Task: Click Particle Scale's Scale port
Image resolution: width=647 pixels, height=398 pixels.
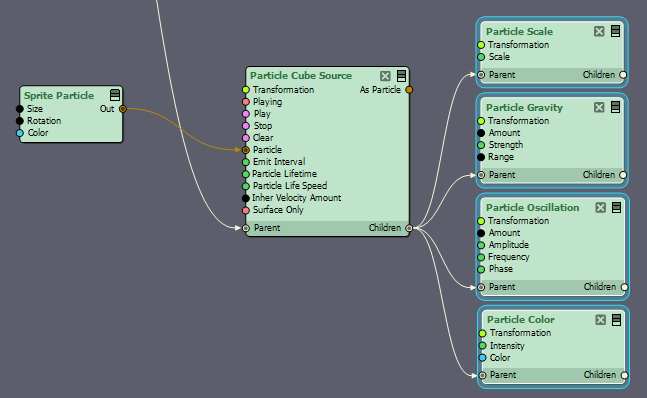Action: 481,57
